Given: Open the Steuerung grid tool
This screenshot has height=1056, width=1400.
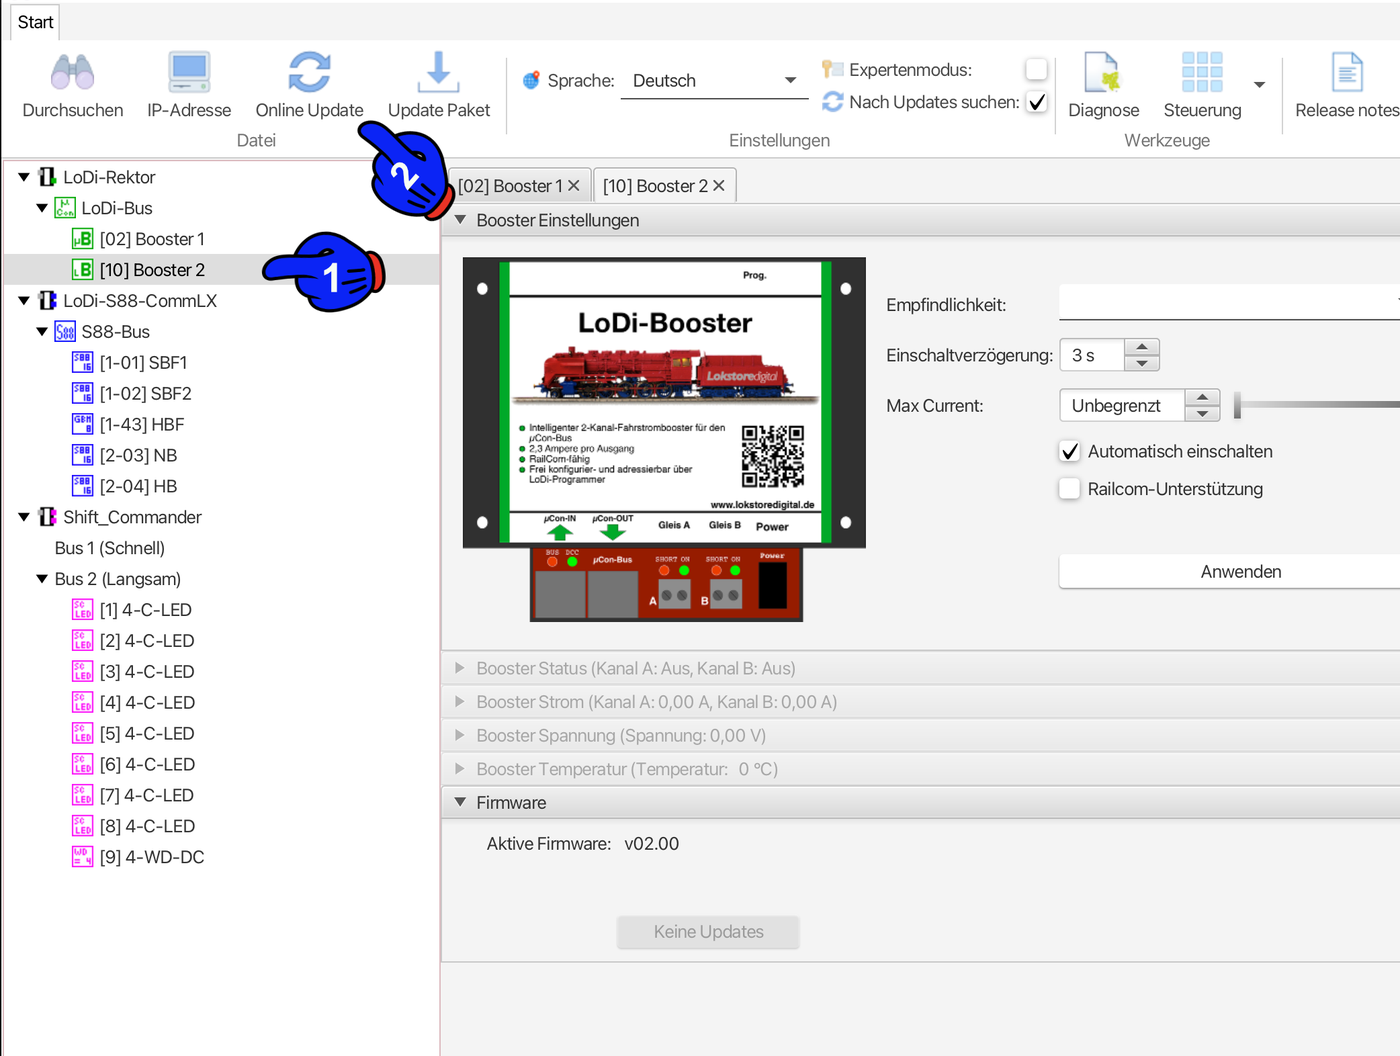Looking at the screenshot, I should (1202, 86).
